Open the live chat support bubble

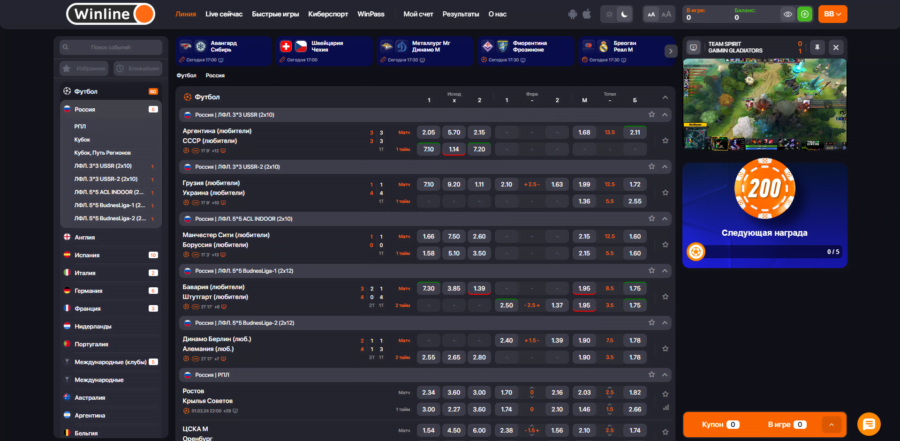pyautogui.click(x=868, y=423)
